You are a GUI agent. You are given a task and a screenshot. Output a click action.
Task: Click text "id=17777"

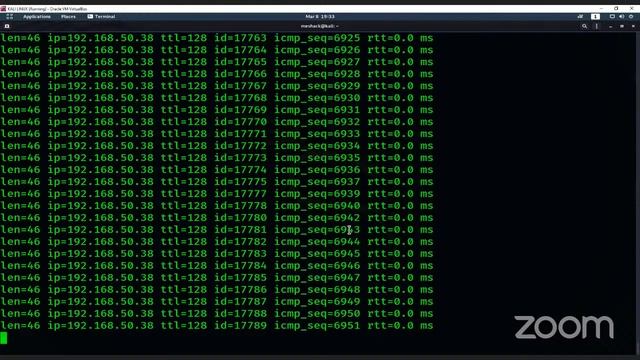point(240,194)
